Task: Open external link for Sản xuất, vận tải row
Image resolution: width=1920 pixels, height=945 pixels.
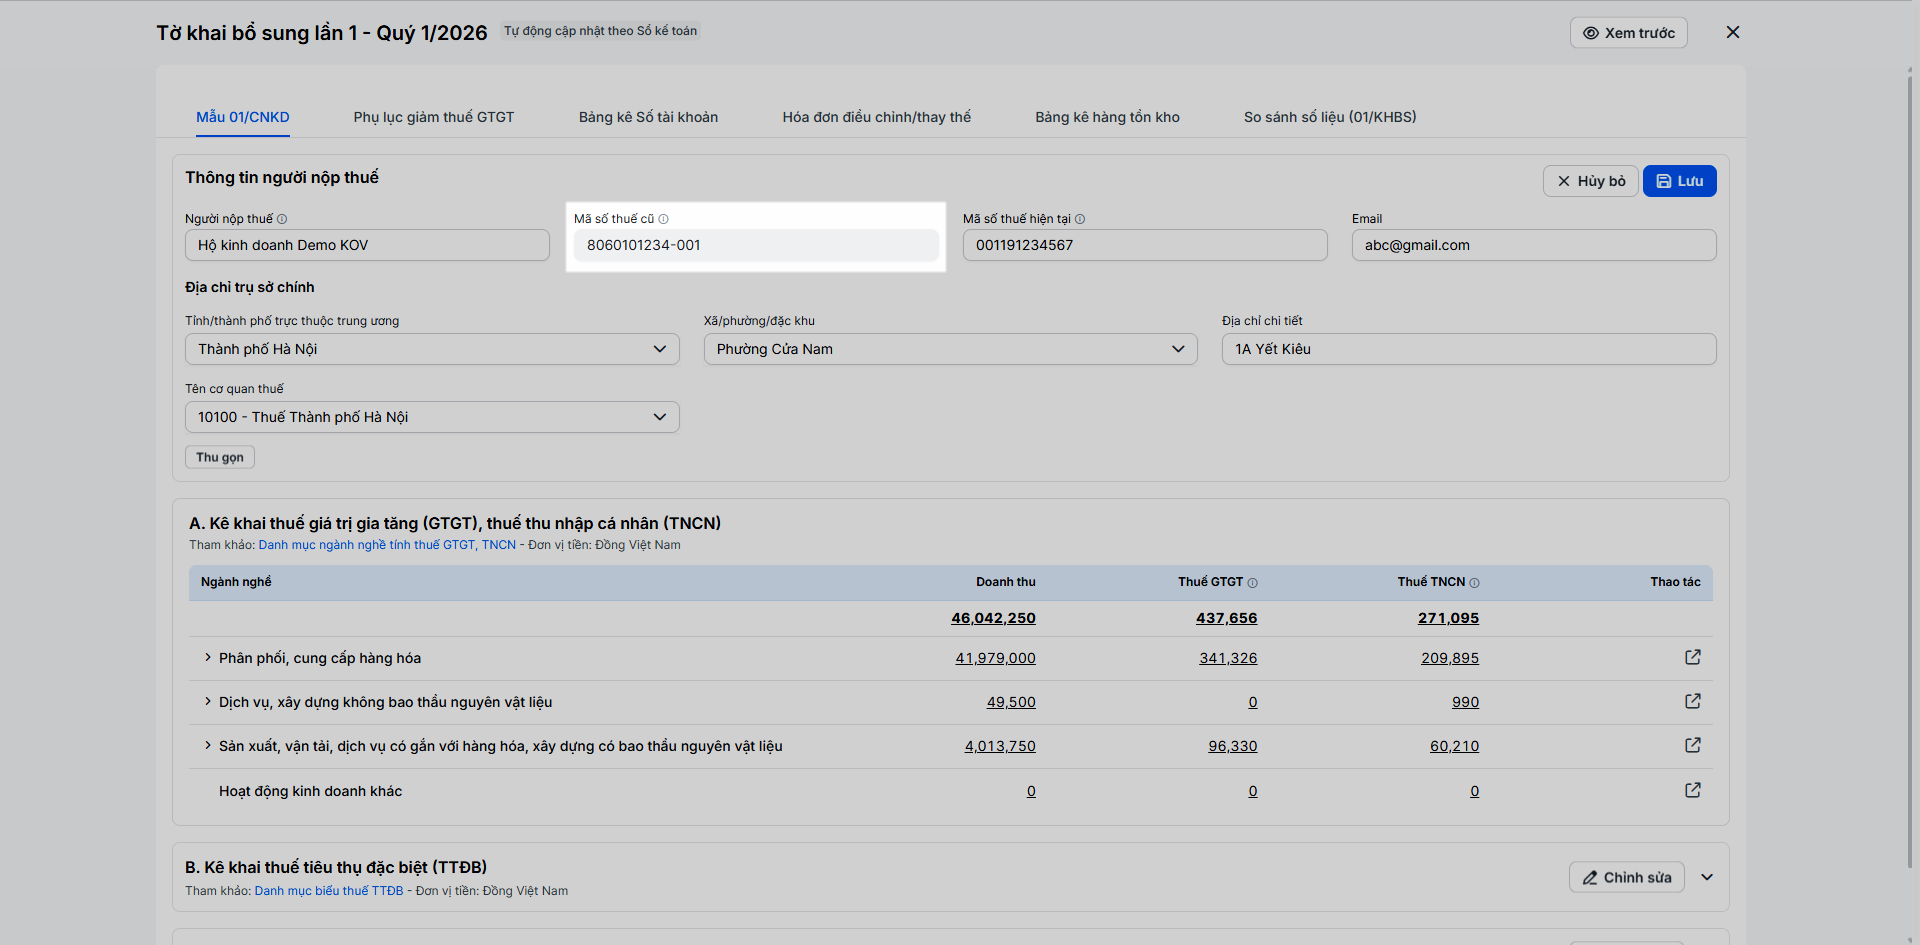Action: point(1692,745)
